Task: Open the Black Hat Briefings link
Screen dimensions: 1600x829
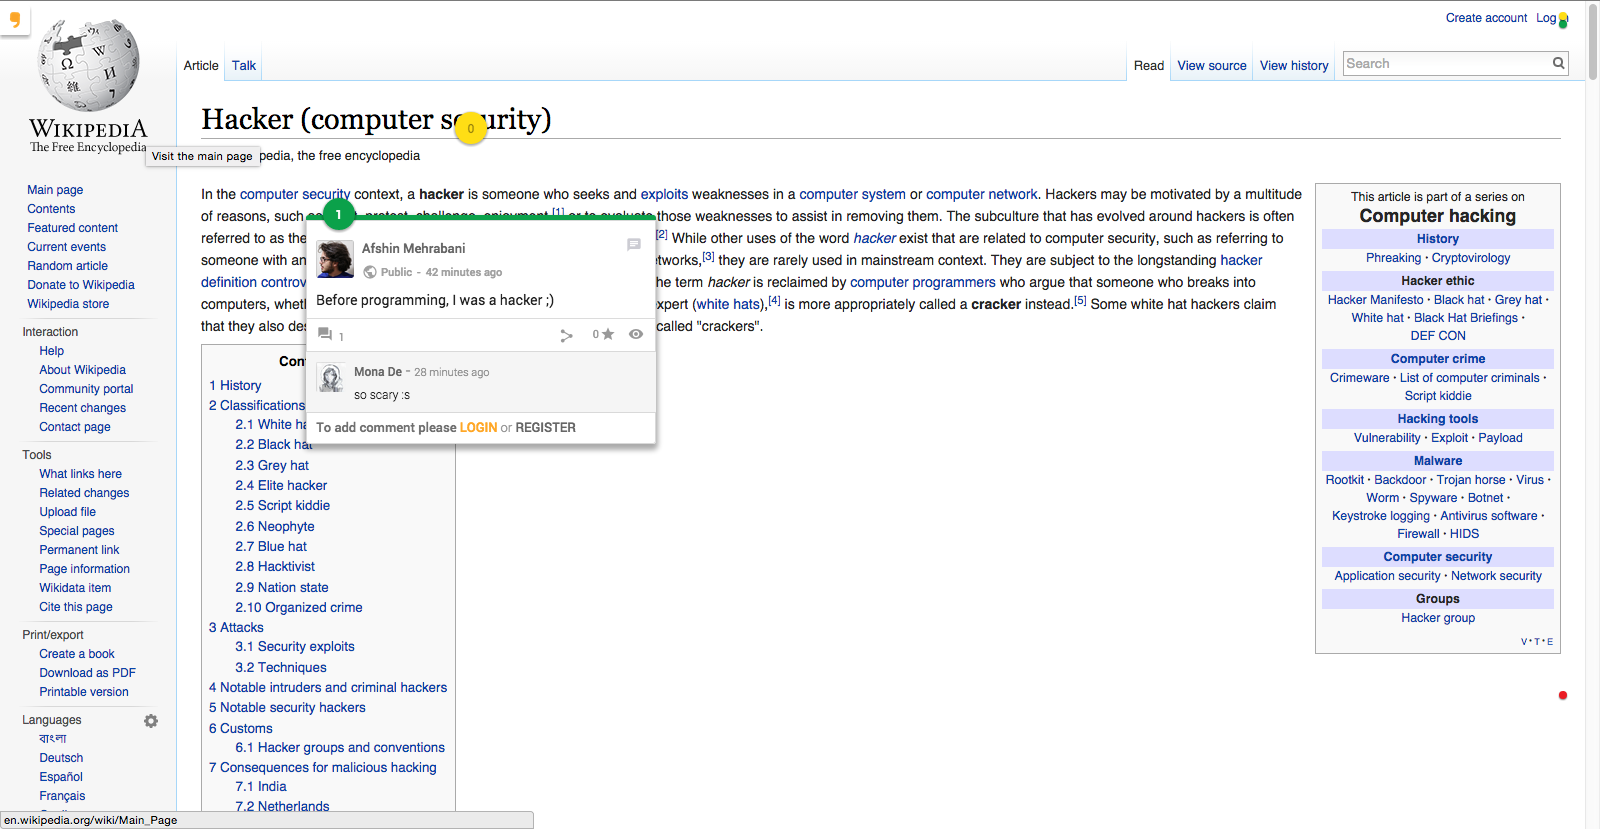Action: [1466, 318]
